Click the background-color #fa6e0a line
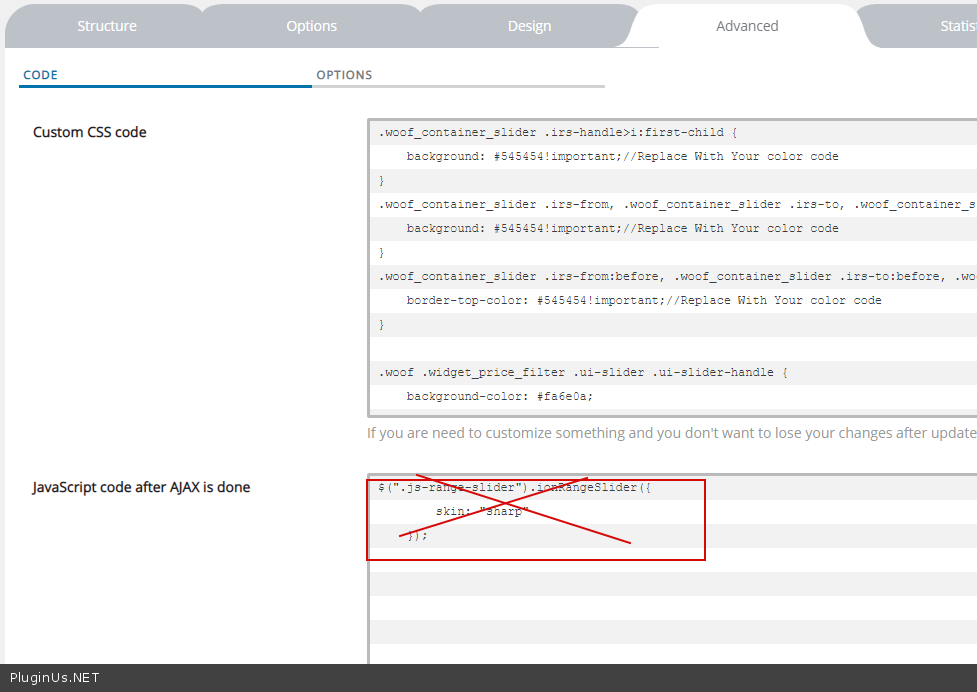Viewport: 977px width, 692px height. [499, 396]
